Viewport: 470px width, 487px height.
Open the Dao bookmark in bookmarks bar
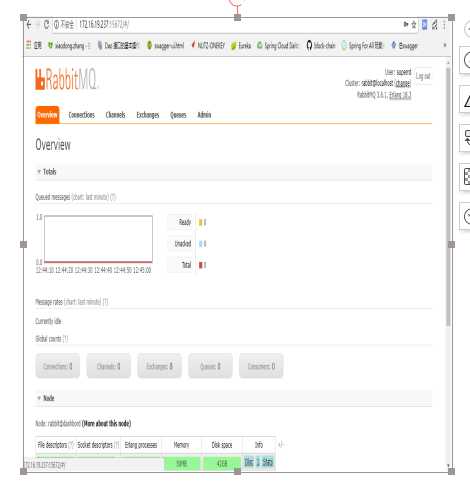click(x=118, y=45)
